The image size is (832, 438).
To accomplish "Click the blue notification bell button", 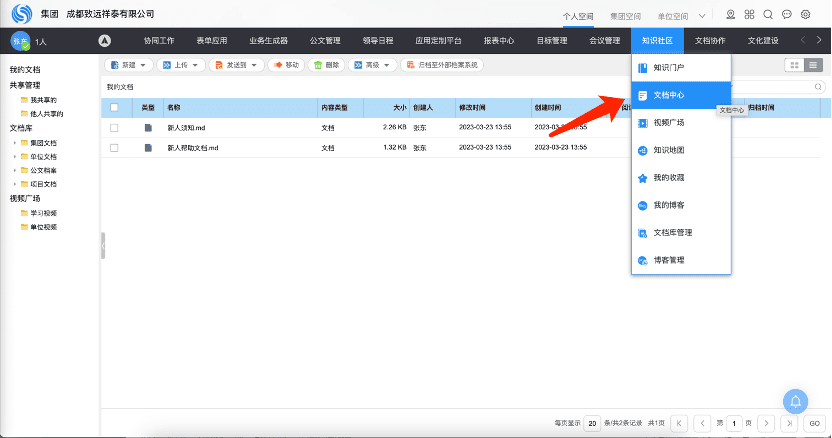I will pyautogui.click(x=795, y=401).
